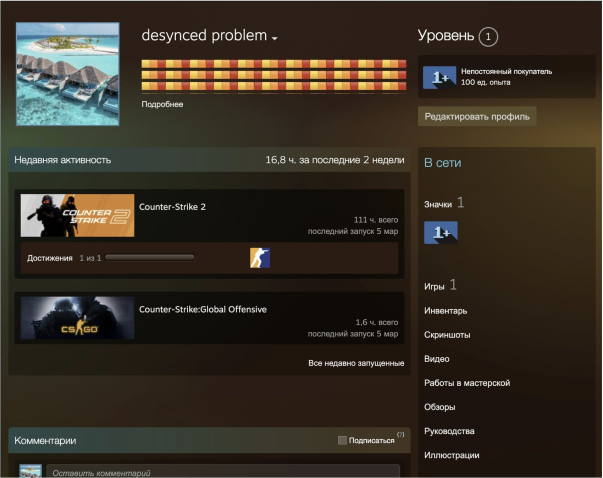This screenshot has width=603, height=478.
Task: Open the Игры section link
Action: [x=434, y=286]
